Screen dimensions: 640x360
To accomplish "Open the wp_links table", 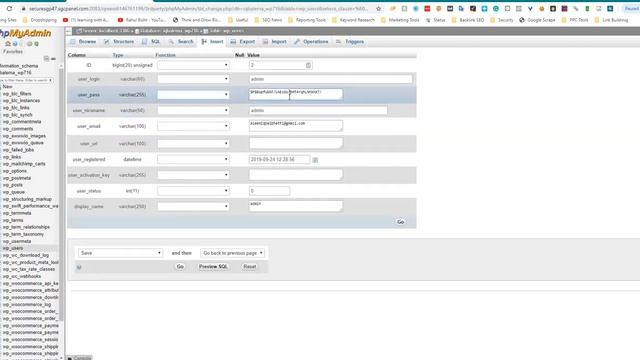I will click(x=12, y=157).
